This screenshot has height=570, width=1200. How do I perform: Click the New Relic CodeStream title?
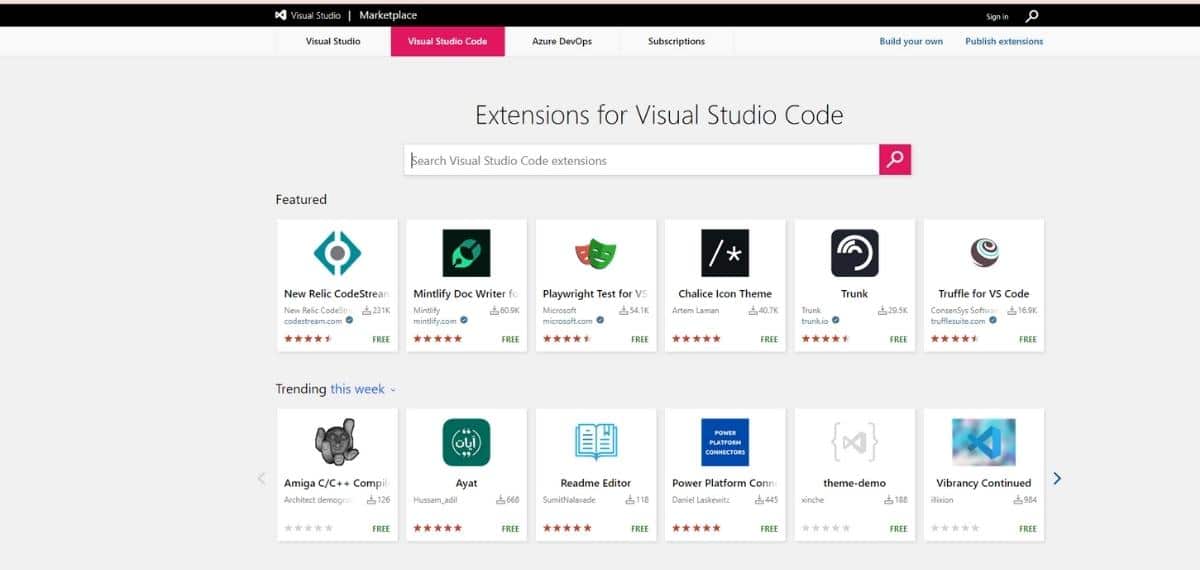[336, 294]
